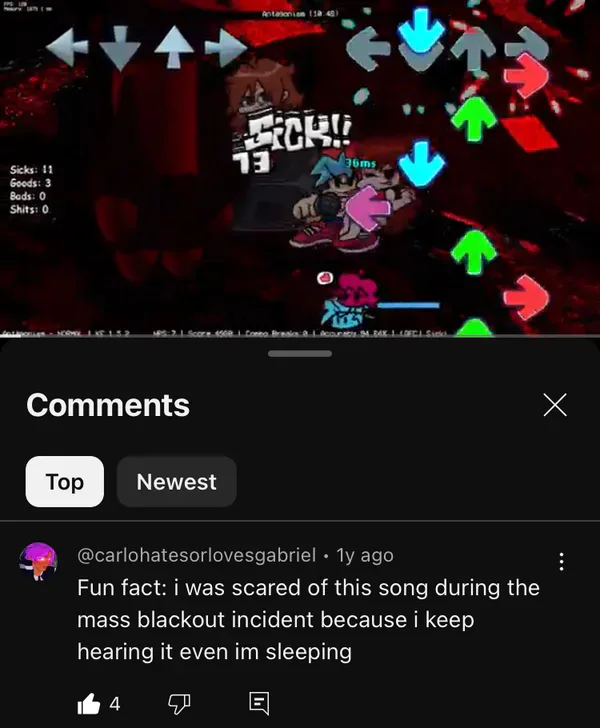The image size is (600, 728).
Task: Select the Top comments sort tab
Action: (65, 481)
